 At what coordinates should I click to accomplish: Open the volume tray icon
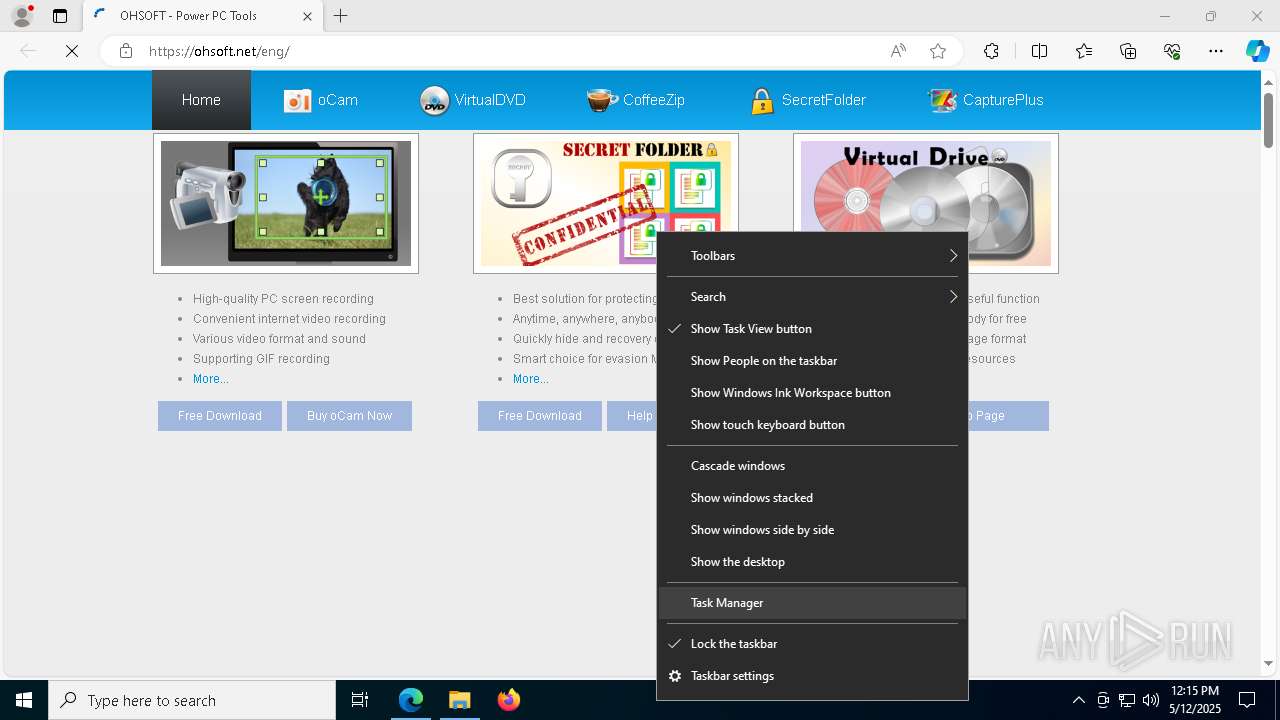coord(1150,700)
